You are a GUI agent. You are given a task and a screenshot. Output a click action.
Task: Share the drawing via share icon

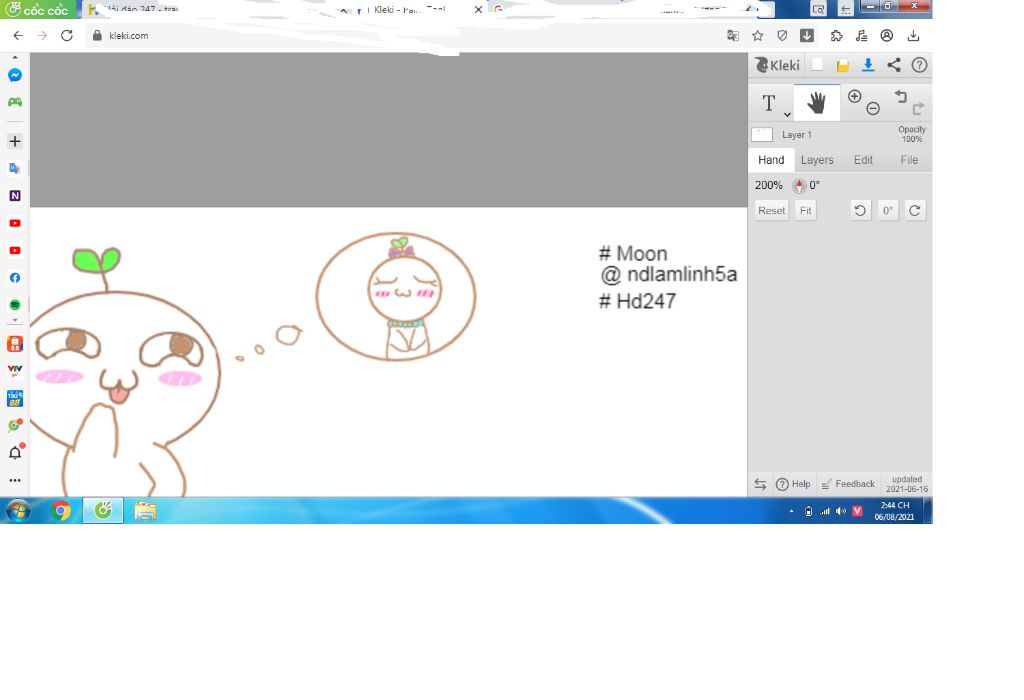[894, 65]
